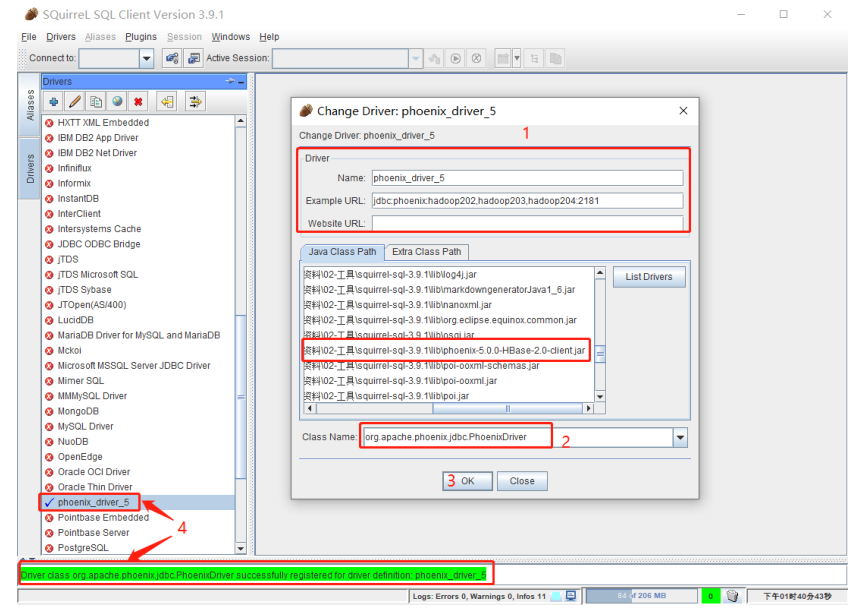860x615 pixels.
Task: Click the light cyan log indicator square
Action: tap(556, 596)
